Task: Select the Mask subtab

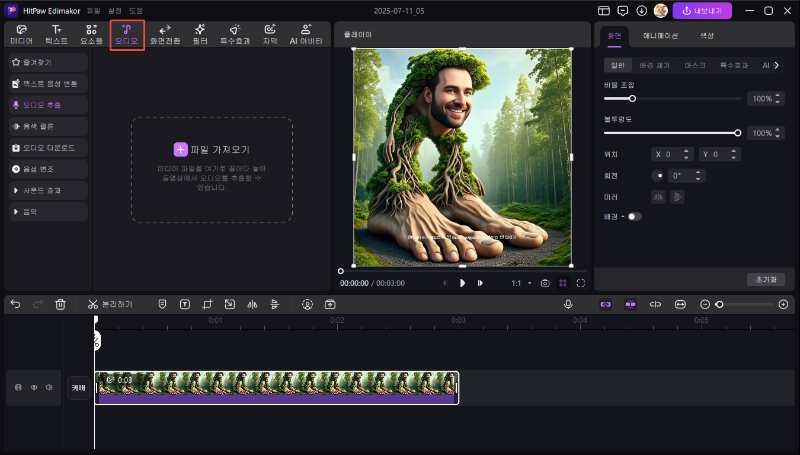Action: click(695, 65)
